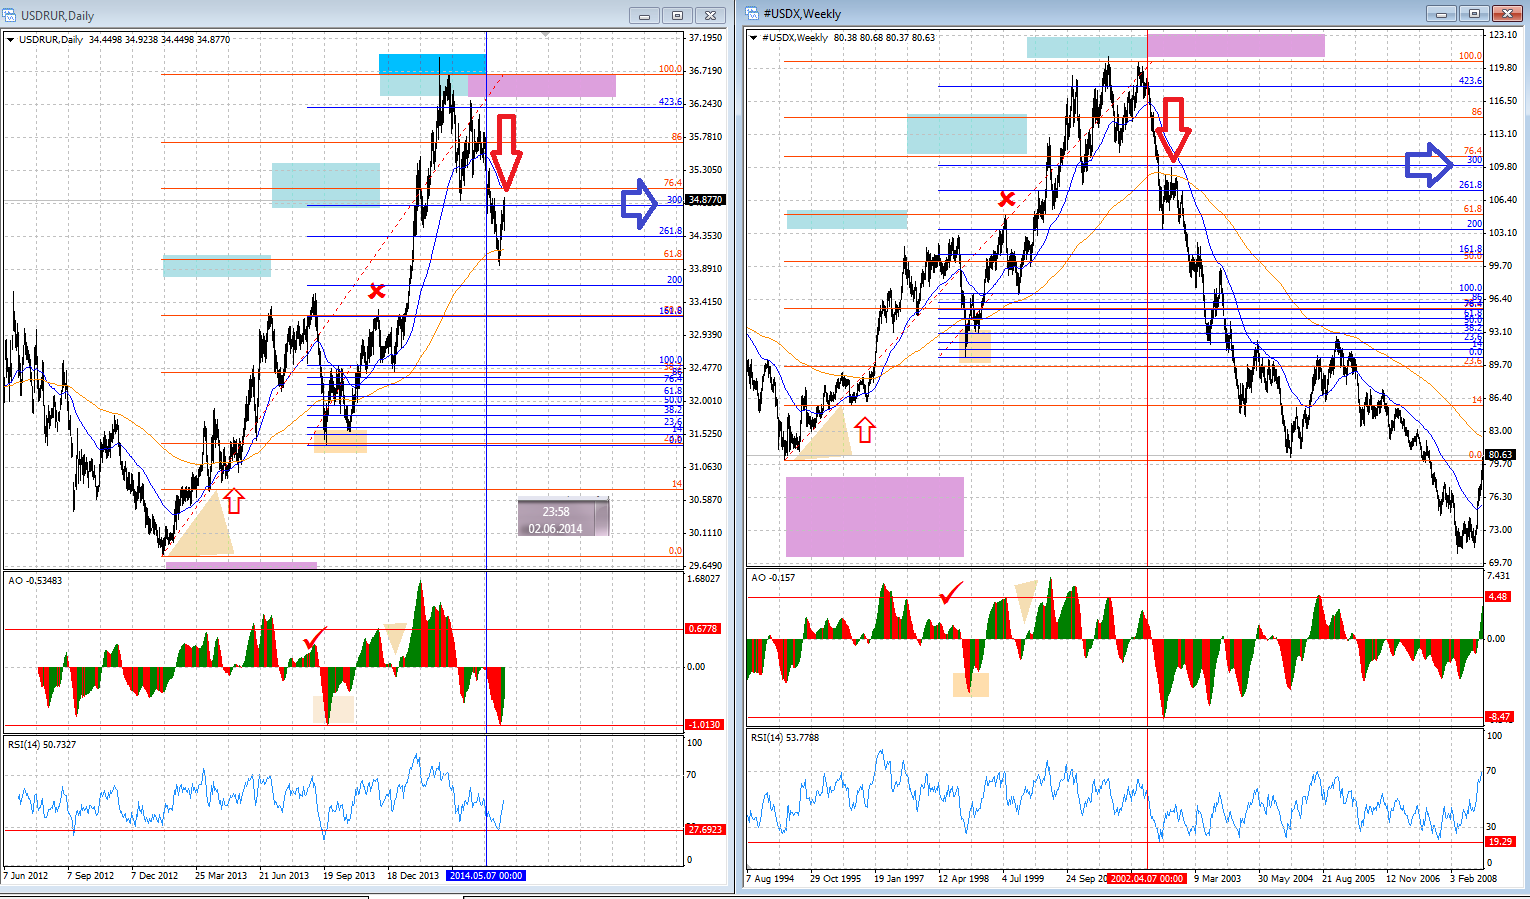Click the 25 Mar 2013 date on time axis
Image resolution: width=1530 pixels, height=899 pixels.
pos(221,876)
